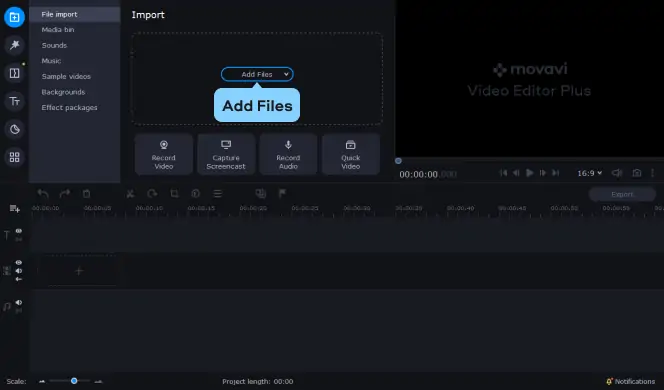The width and height of the screenshot is (664, 390).
Task: Add a marker with flag icon
Action: pyautogui.click(x=282, y=194)
